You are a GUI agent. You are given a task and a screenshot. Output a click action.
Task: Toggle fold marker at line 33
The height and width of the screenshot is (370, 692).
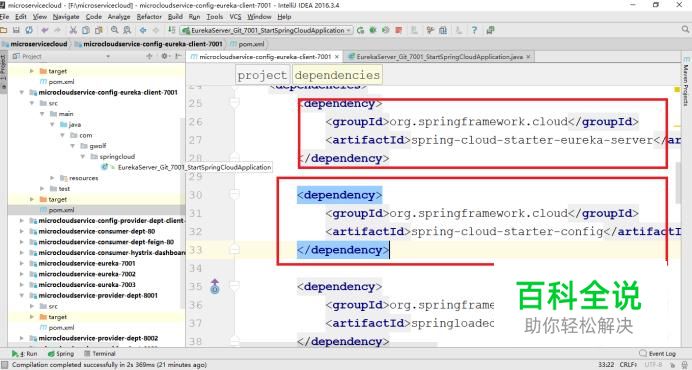235,250
